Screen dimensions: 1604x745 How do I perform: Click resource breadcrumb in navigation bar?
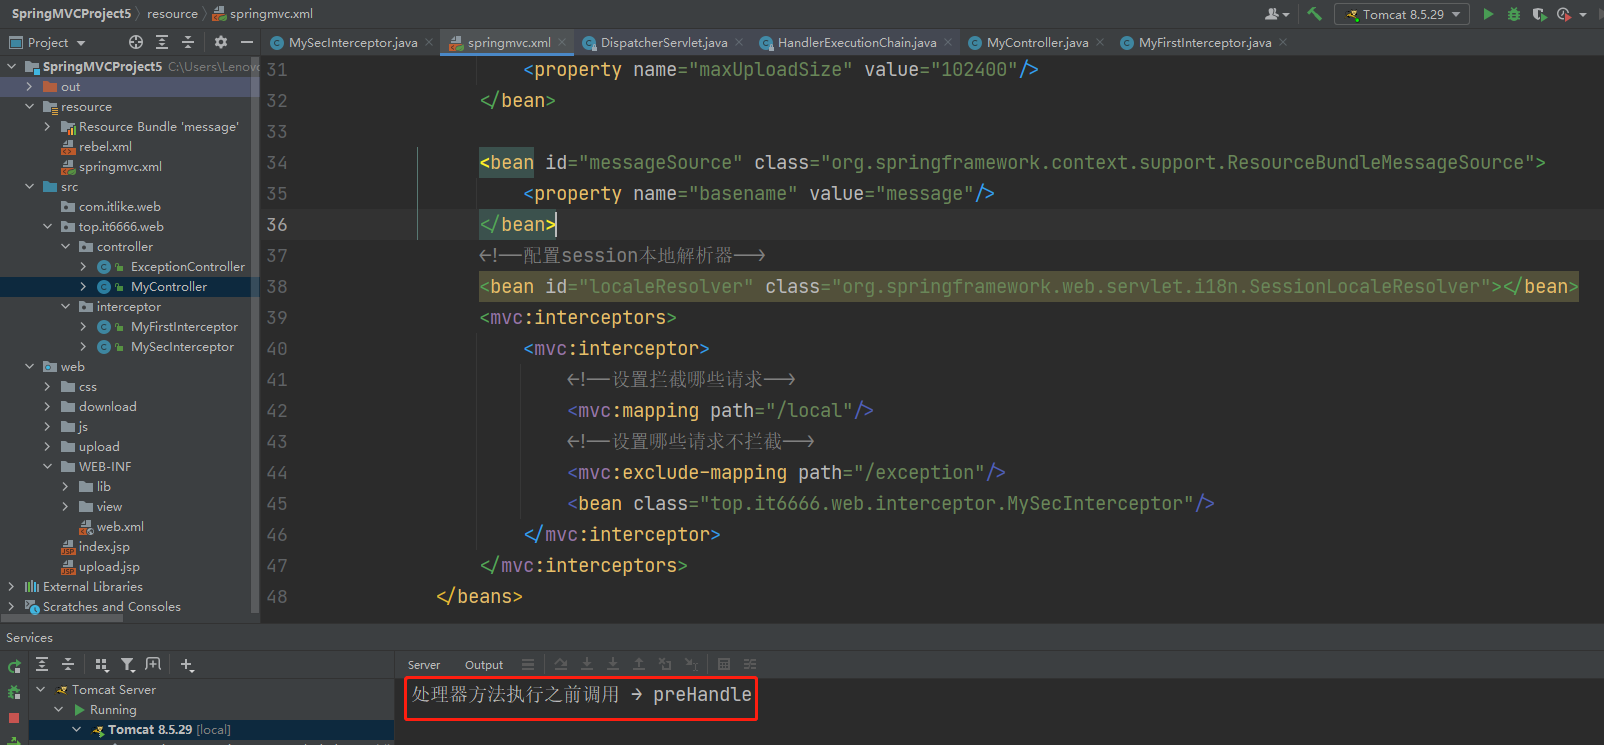pos(172,14)
